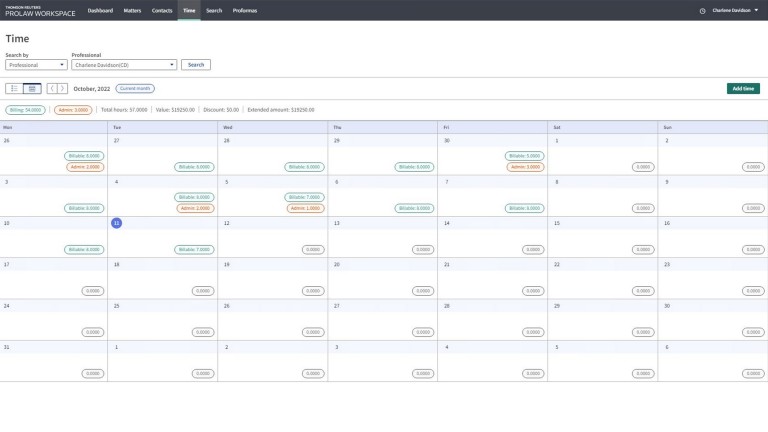Open the Professional dropdown list
The image size is (768, 432).
[x=124, y=65]
